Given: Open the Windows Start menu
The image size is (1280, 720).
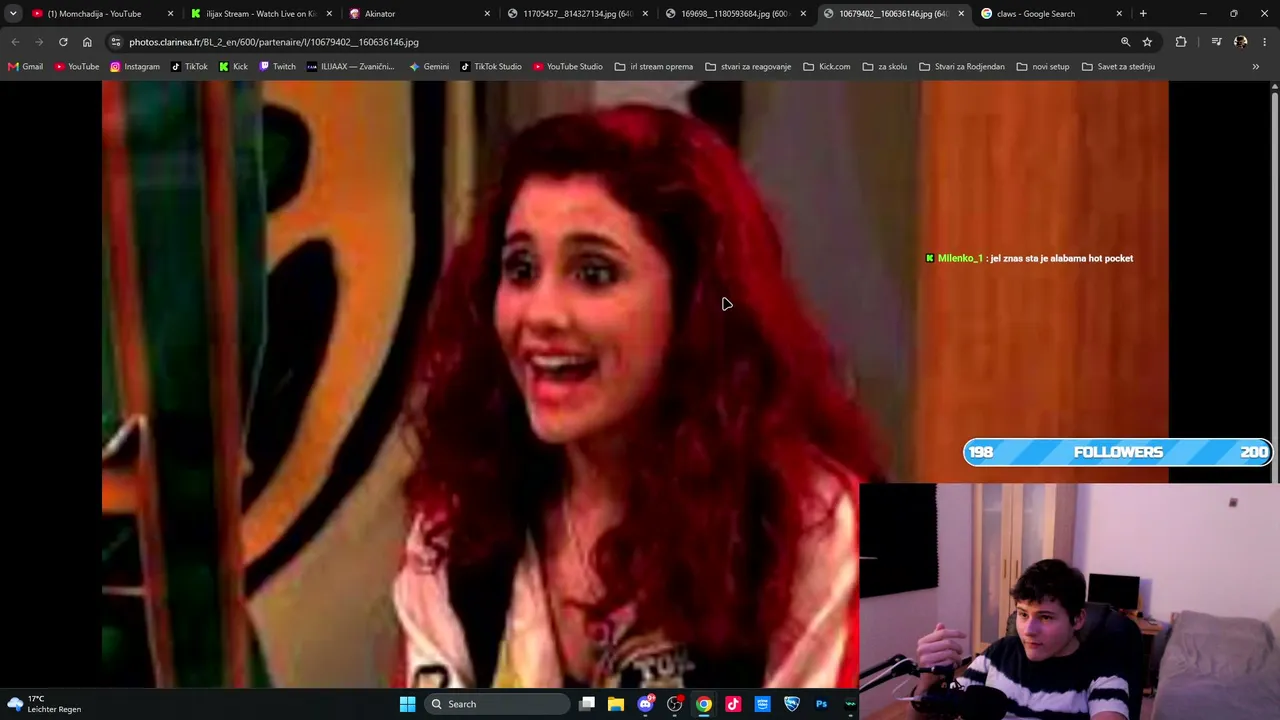Looking at the screenshot, I should tap(407, 704).
